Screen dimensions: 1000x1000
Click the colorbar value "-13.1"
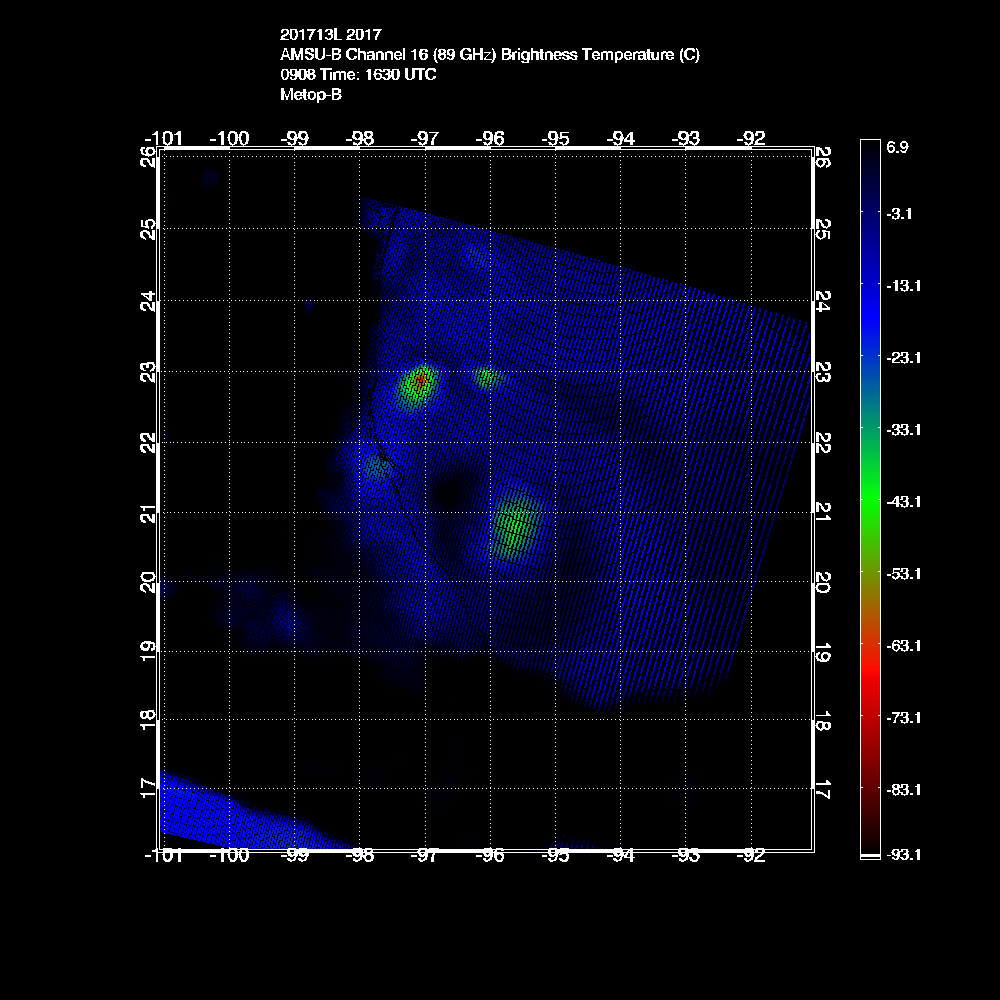point(903,286)
